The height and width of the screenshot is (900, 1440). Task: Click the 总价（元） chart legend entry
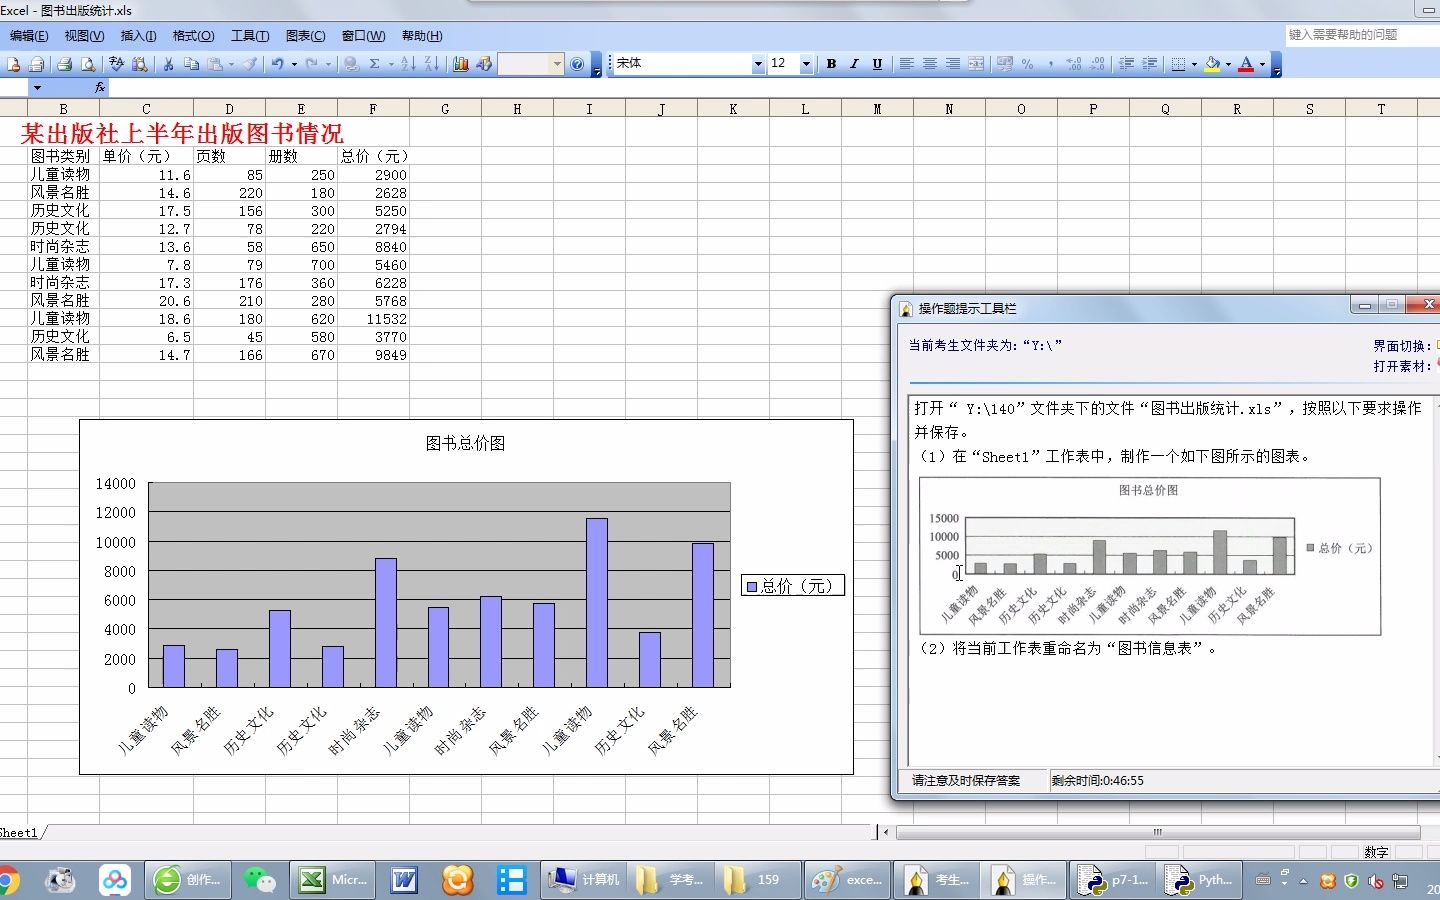tap(793, 586)
